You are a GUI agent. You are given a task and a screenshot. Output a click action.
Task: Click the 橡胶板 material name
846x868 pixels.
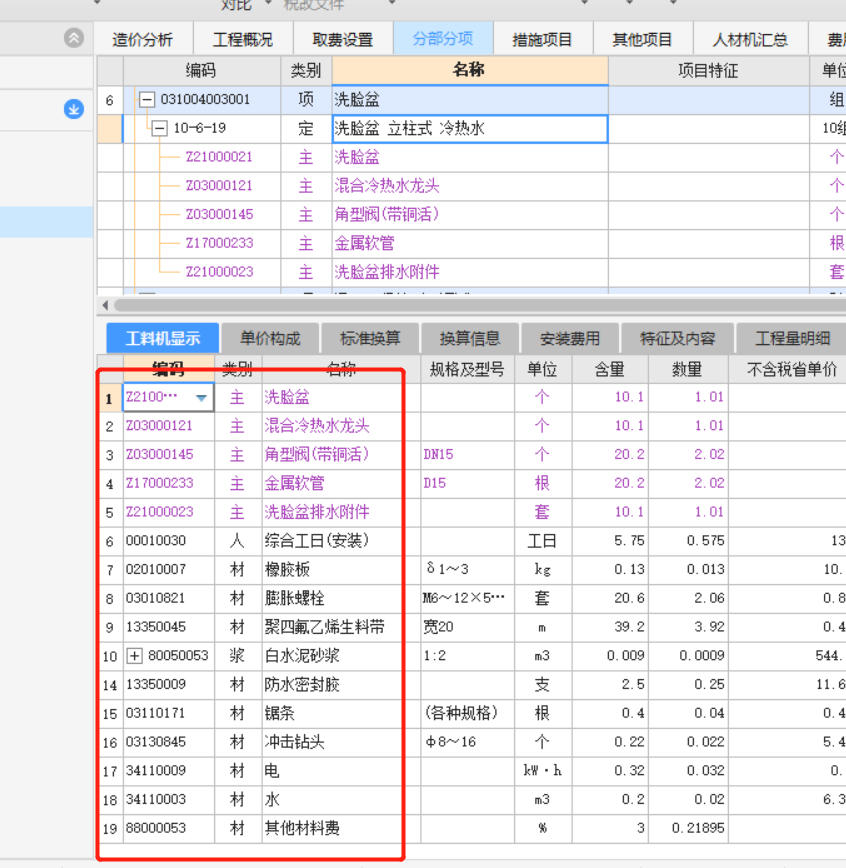(287, 570)
